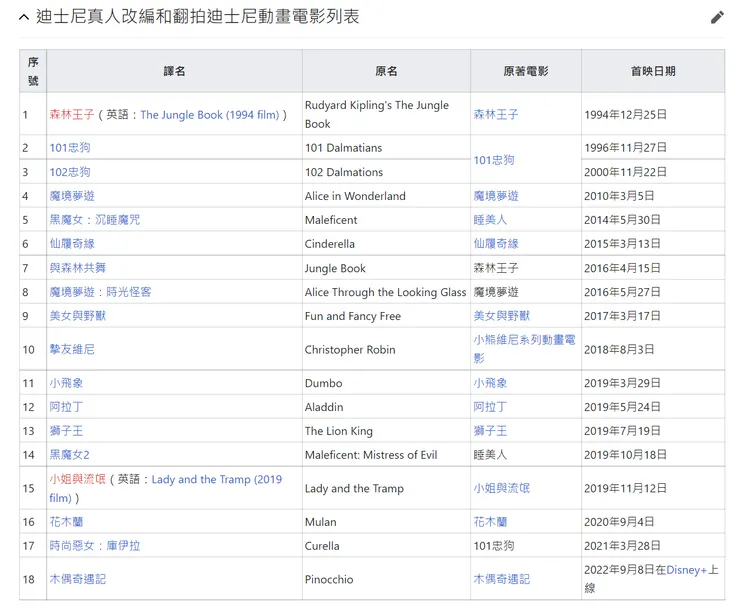Select the 2019年7月19日 date cell
740x611 pixels.
[653, 431]
